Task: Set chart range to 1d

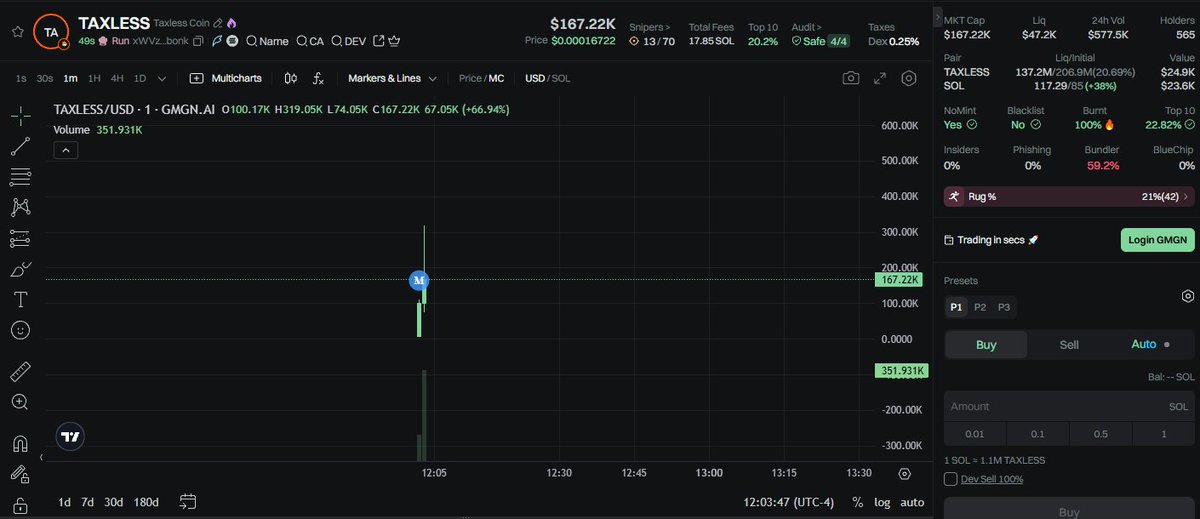Action: [x=65, y=502]
